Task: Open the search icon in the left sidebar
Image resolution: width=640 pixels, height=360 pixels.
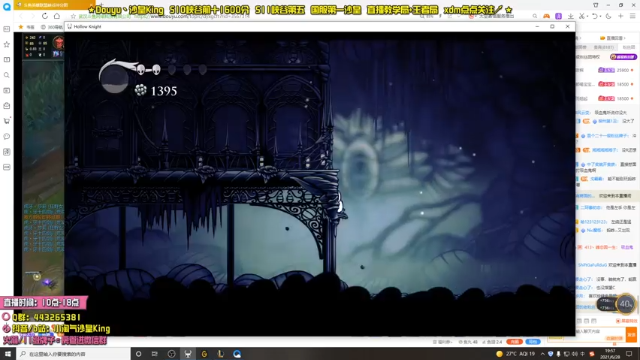Action: pos(7,75)
